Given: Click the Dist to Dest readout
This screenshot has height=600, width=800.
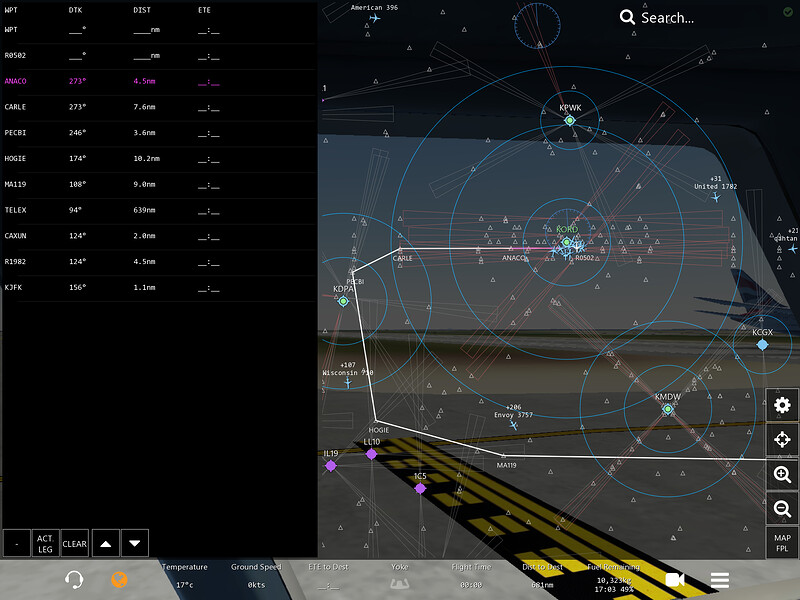Looking at the screenshot, I should 542,576.
